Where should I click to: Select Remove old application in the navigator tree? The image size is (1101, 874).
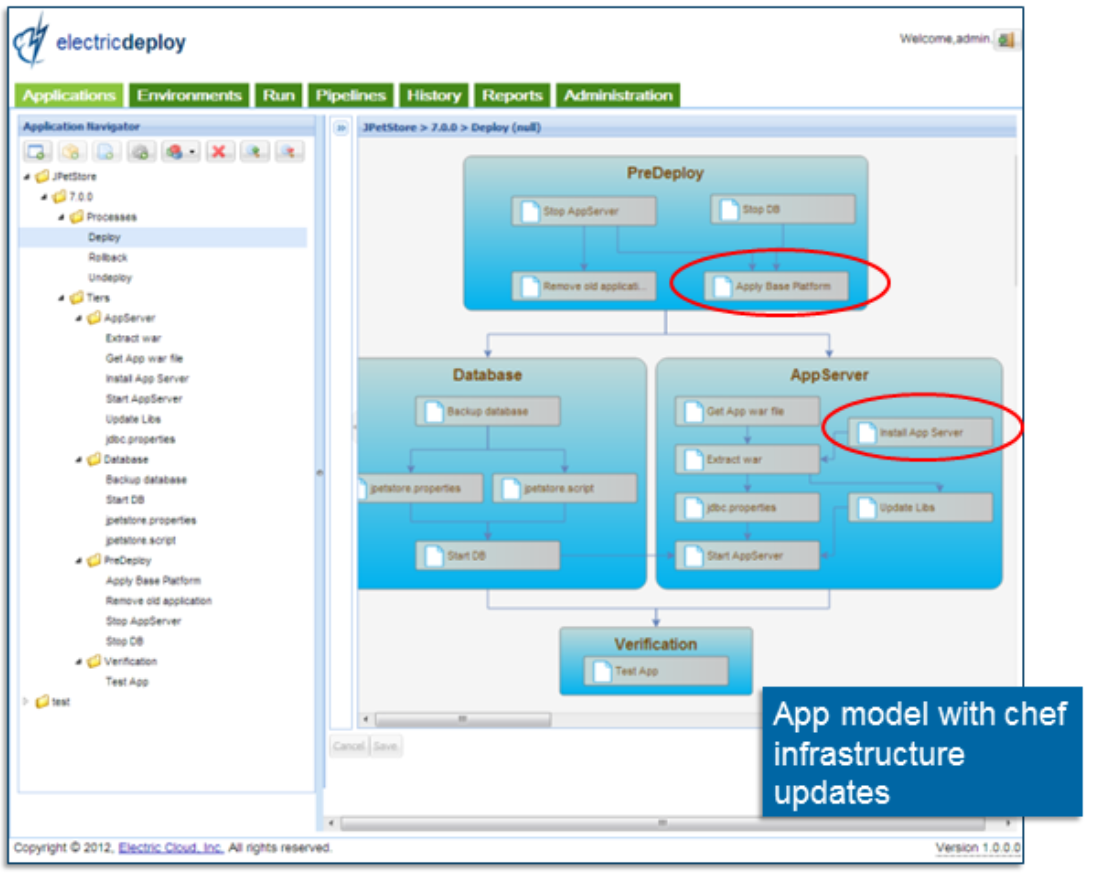click(159, 601)
